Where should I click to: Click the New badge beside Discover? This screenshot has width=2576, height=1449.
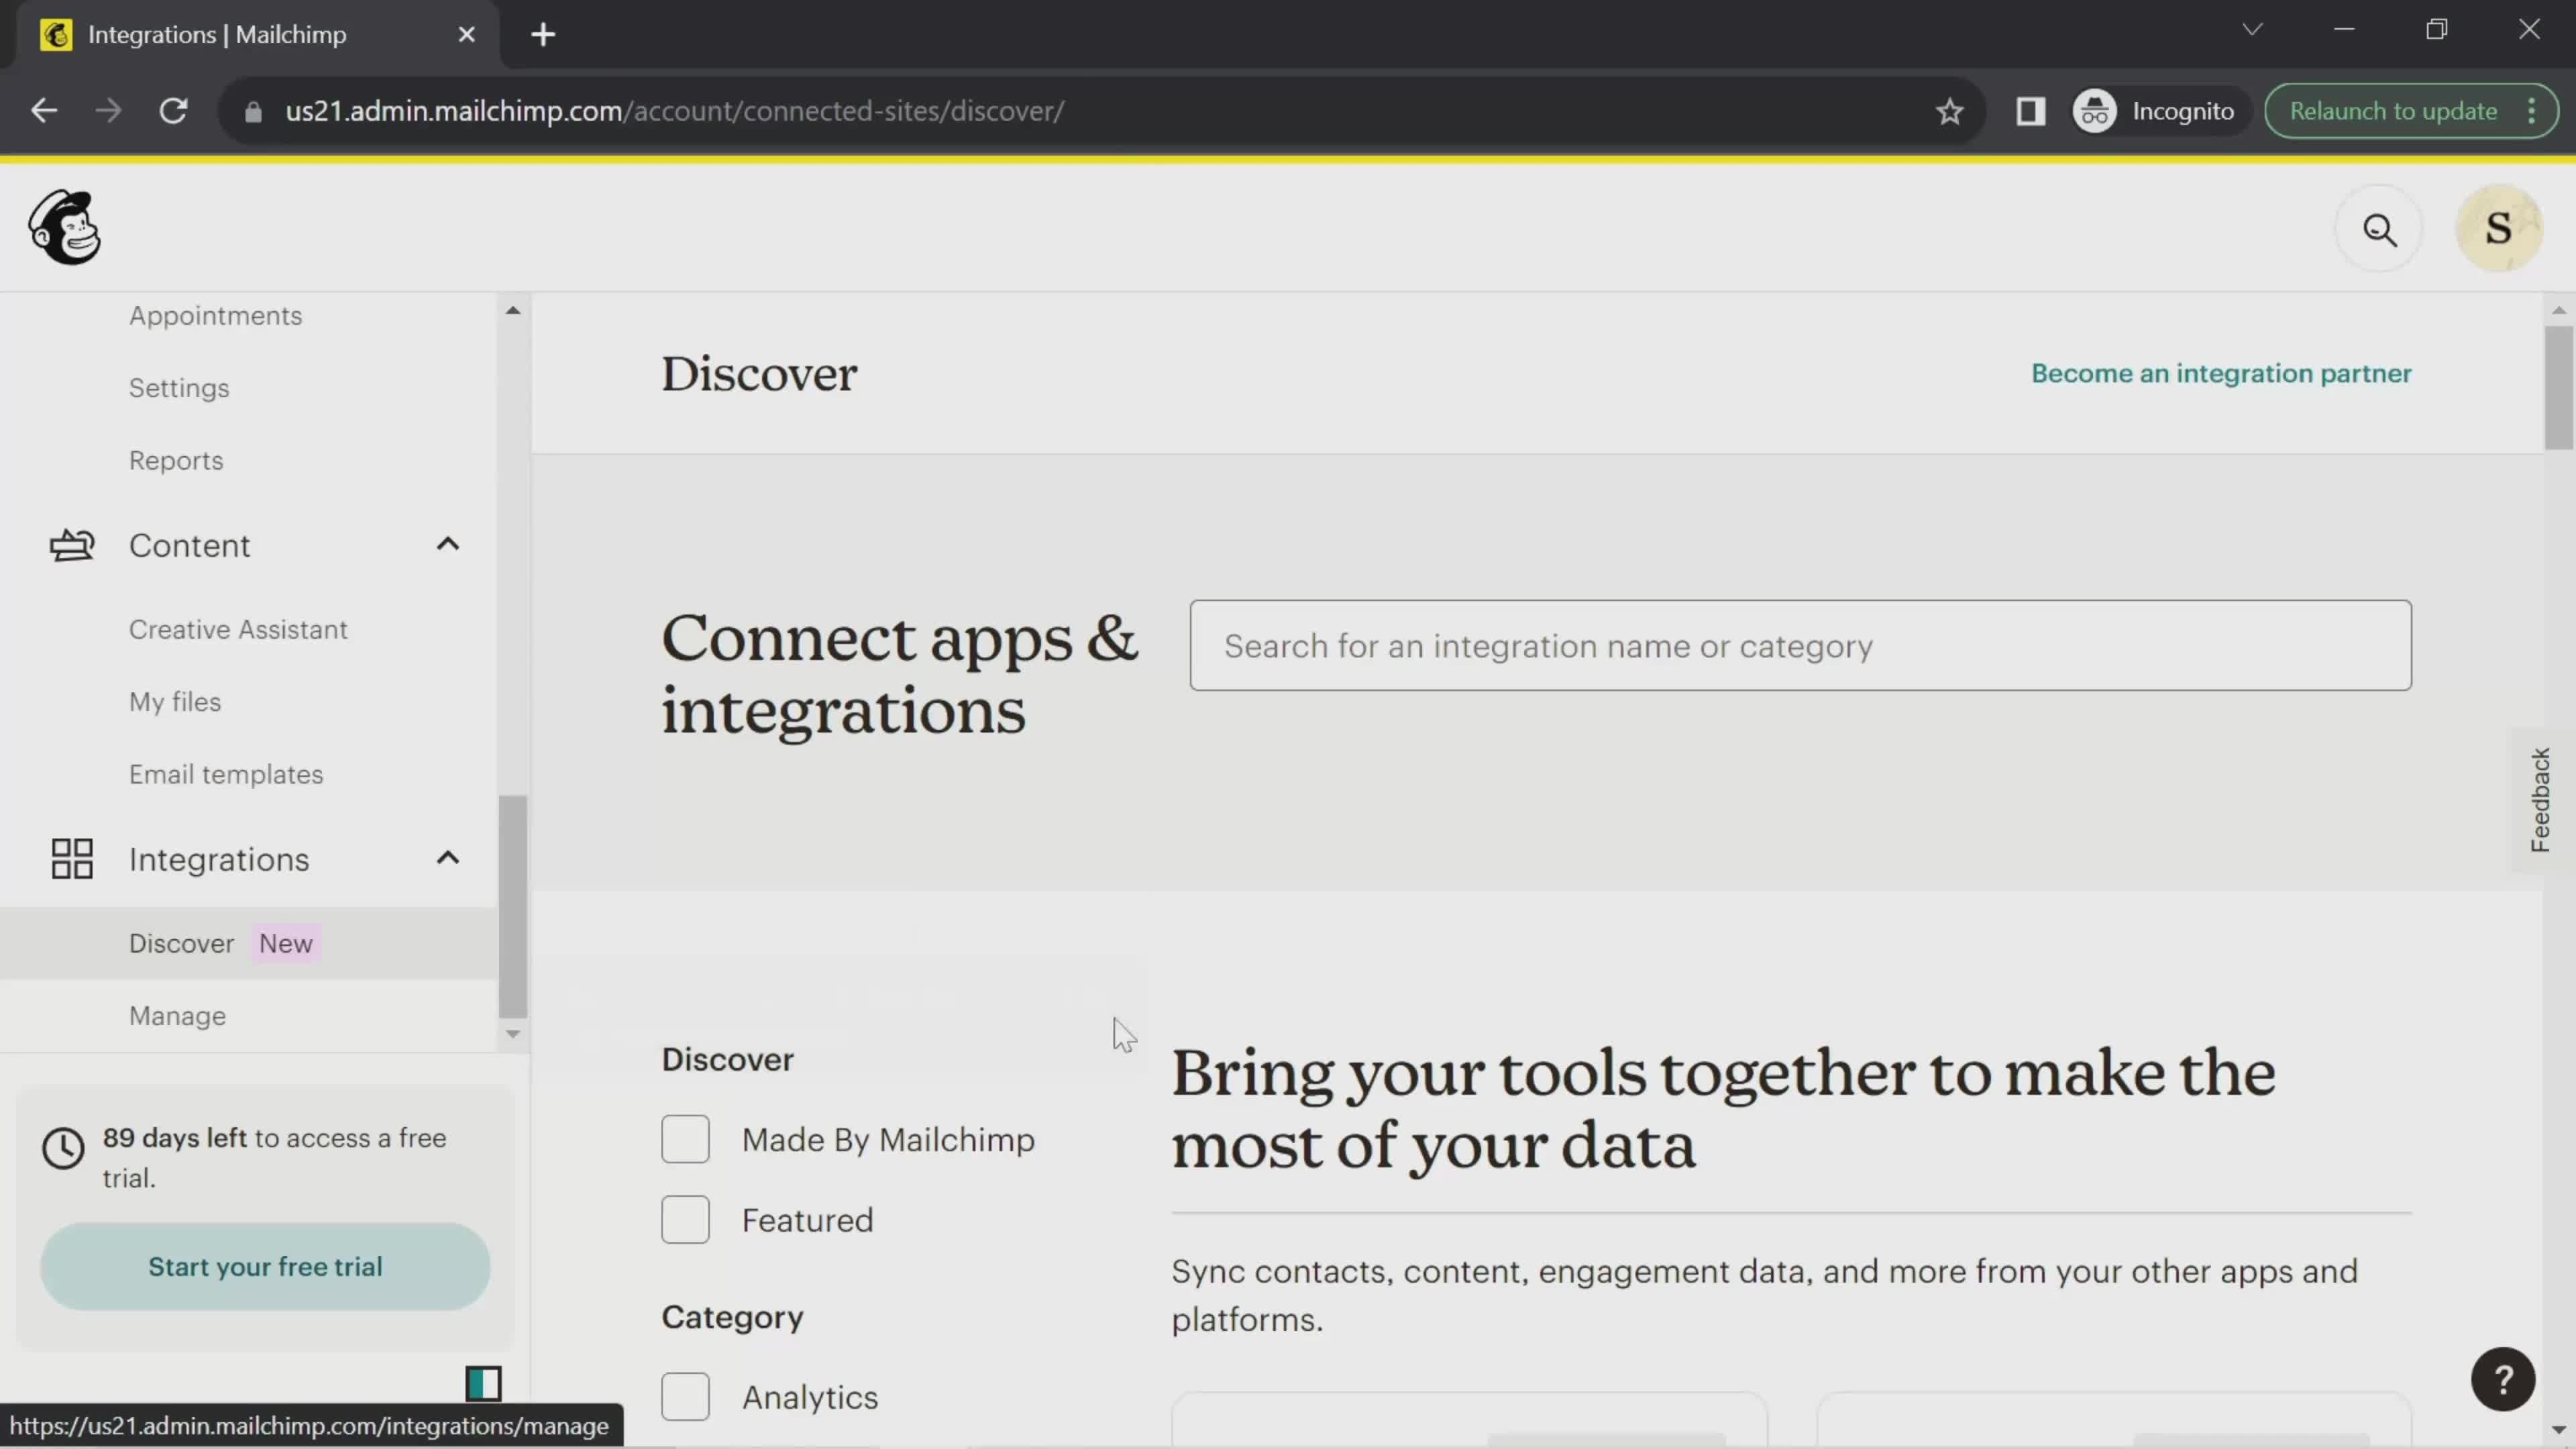coord(286,943)
